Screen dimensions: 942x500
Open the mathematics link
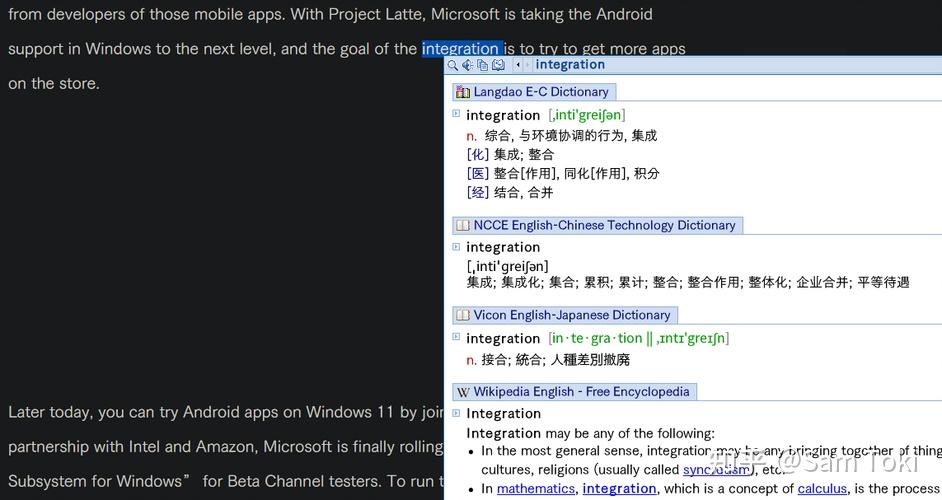[x=536, y=489]
